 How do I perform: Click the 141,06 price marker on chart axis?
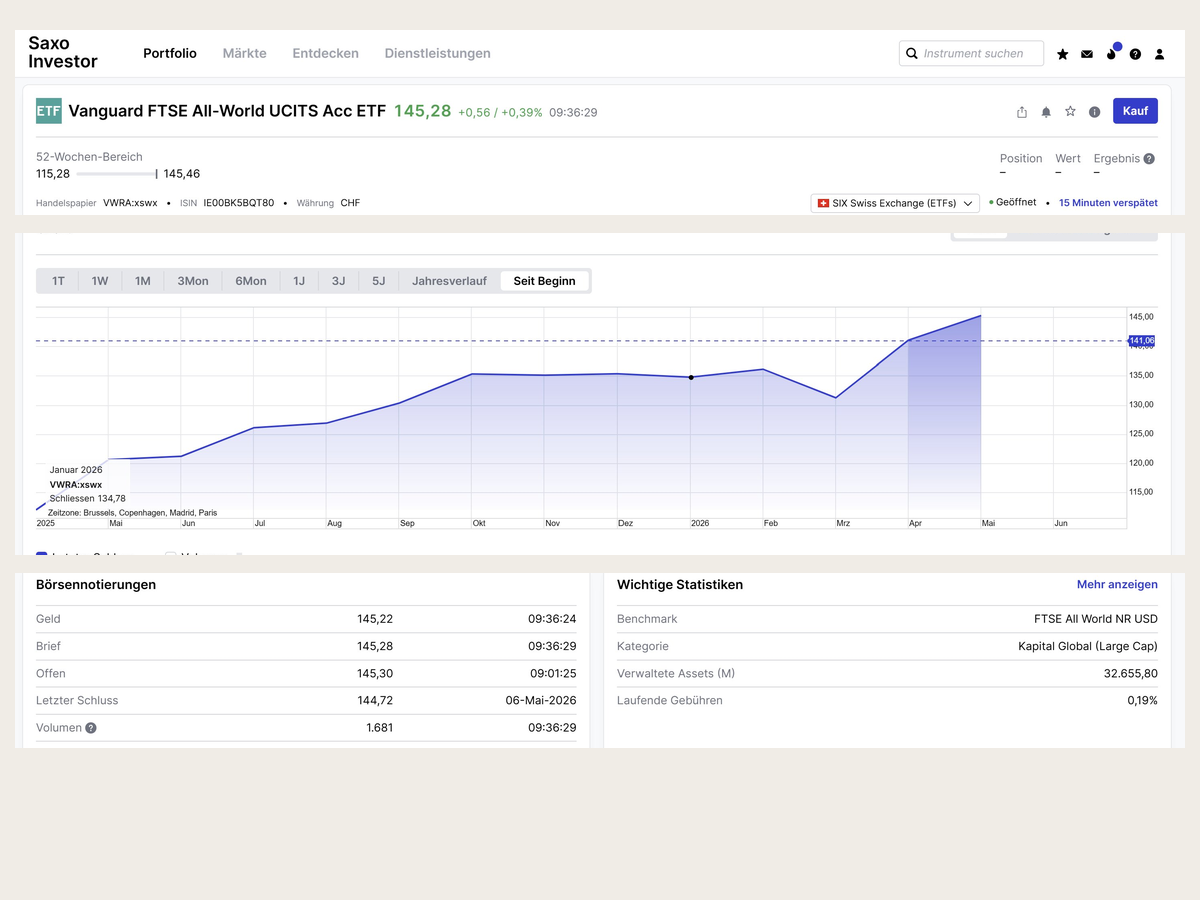coord(1141,341)
